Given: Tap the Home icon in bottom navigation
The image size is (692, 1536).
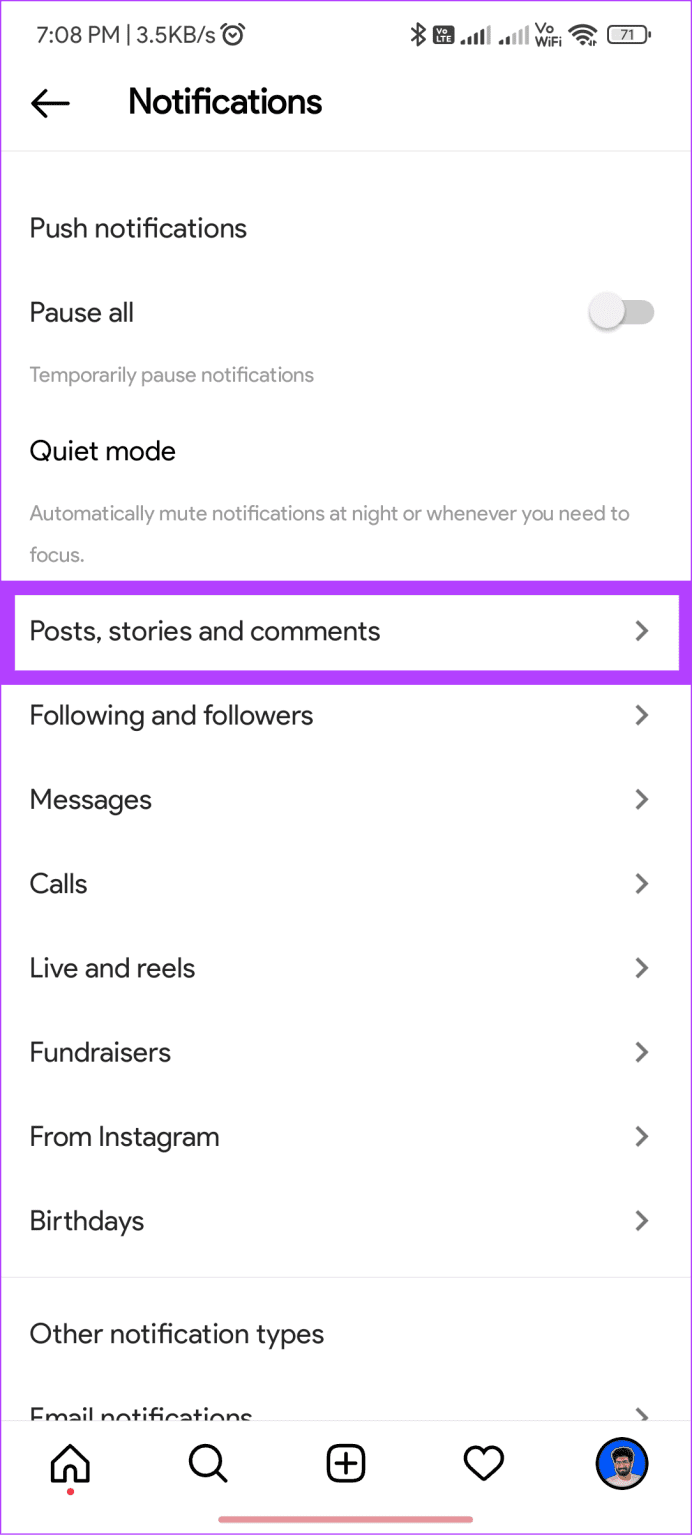Looking at the screenshot, I should click(69, 1463).
